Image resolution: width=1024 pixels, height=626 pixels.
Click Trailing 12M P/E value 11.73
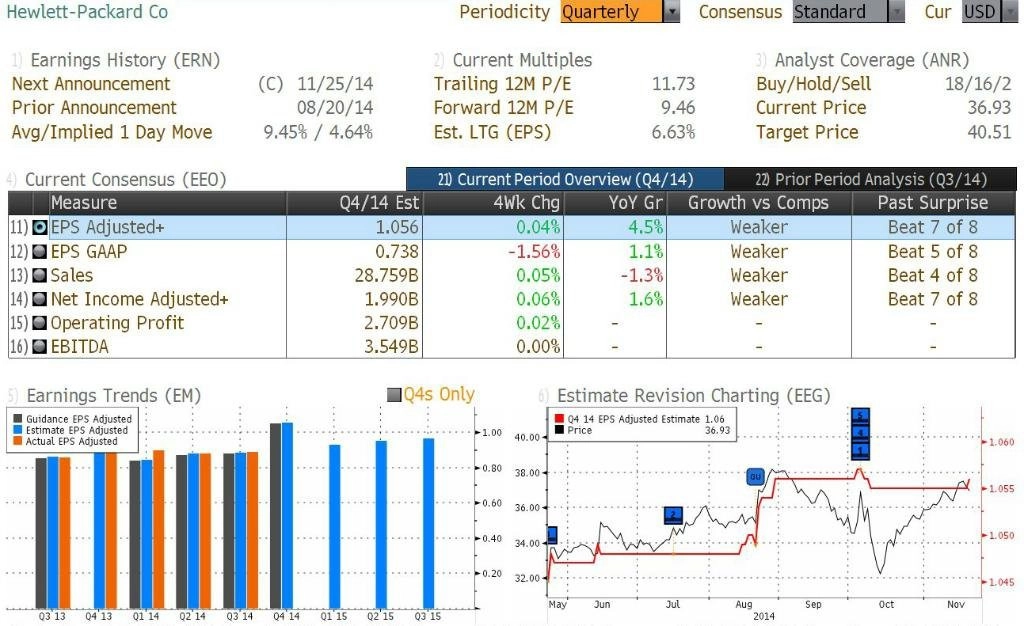point(673,84)
